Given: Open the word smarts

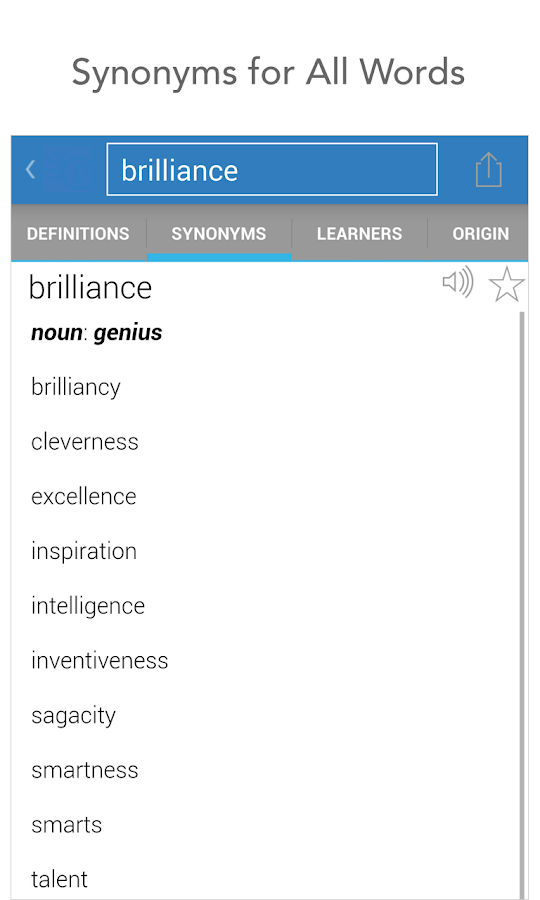Looking at the screenshot, I should [67, 825].
